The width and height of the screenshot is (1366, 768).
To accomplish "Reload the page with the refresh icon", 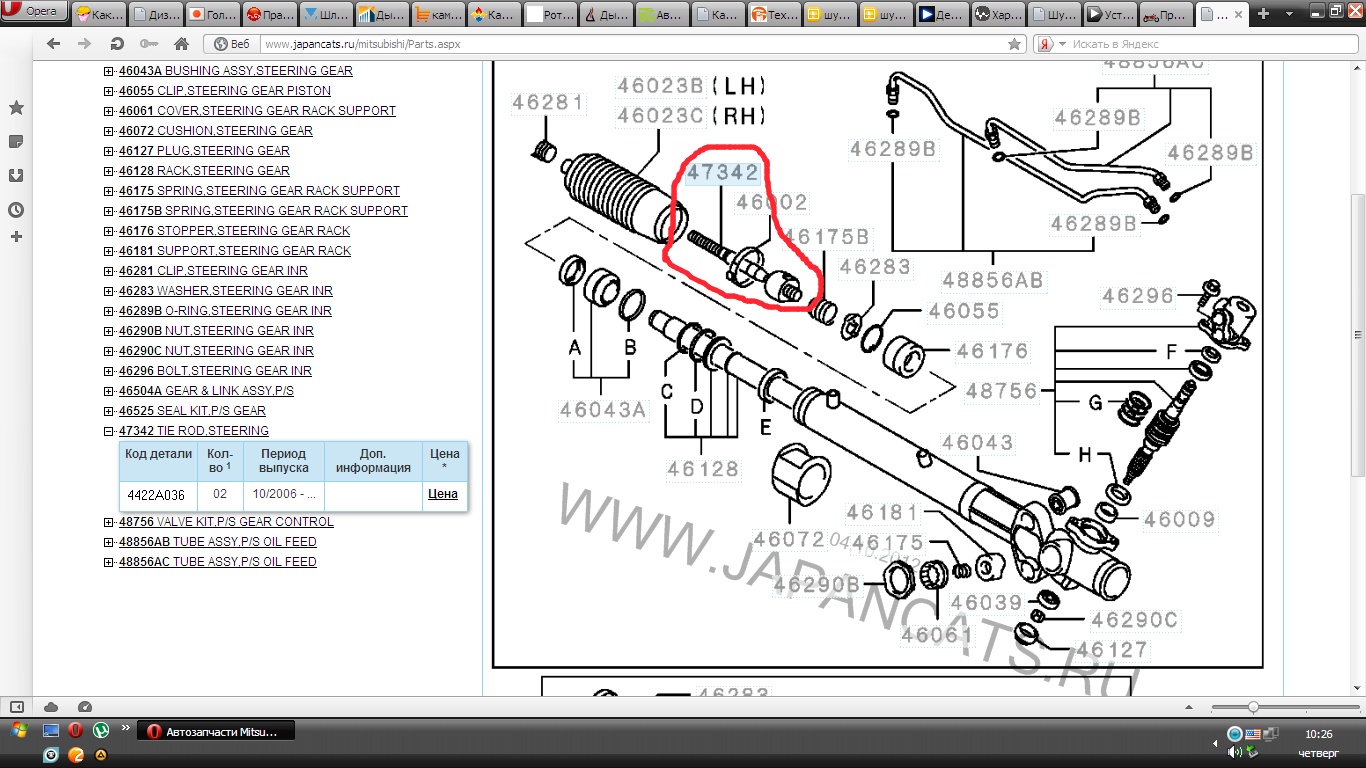I will click(x=117, y=44).
